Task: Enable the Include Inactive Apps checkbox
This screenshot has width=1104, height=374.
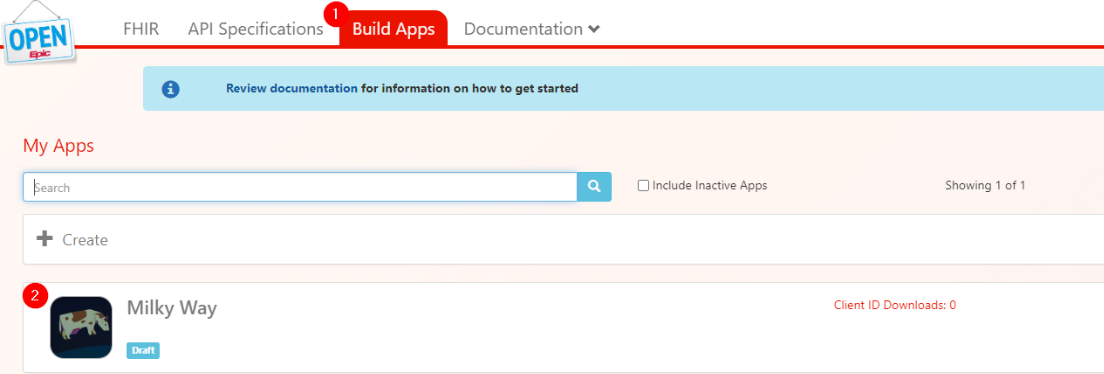Action: pos(643,186)
